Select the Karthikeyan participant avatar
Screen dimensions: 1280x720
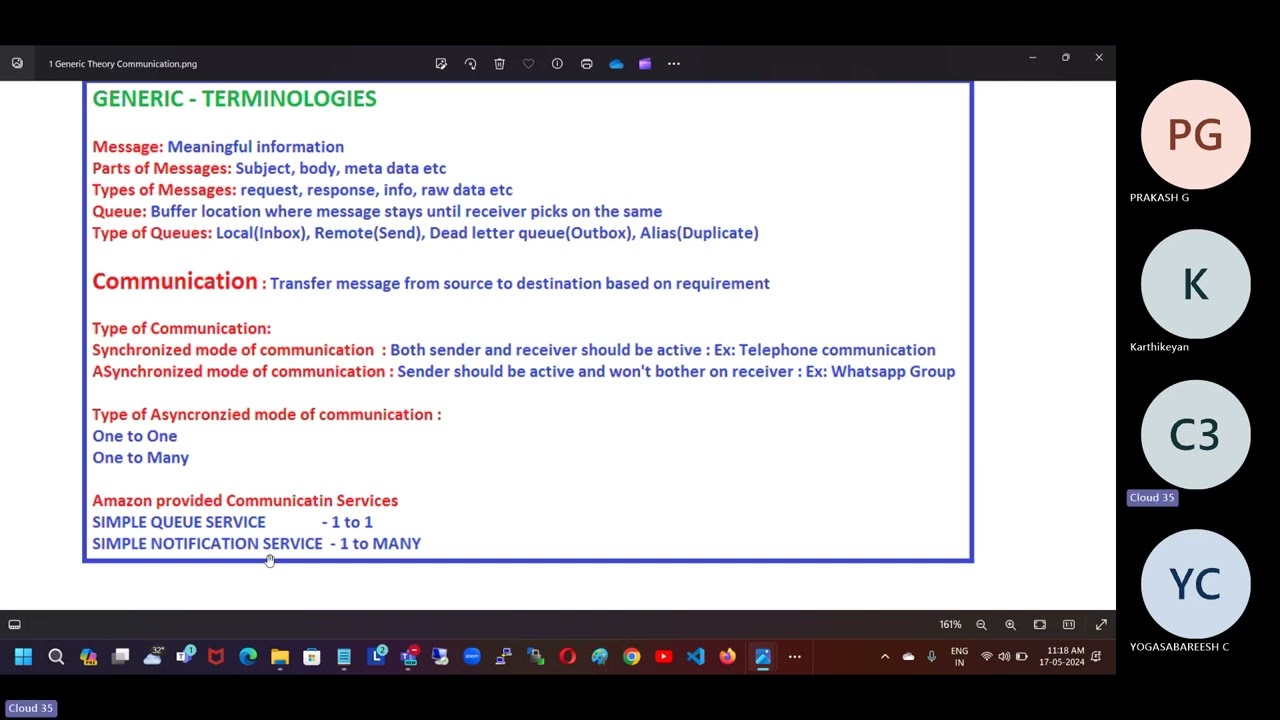(1195, 285)
